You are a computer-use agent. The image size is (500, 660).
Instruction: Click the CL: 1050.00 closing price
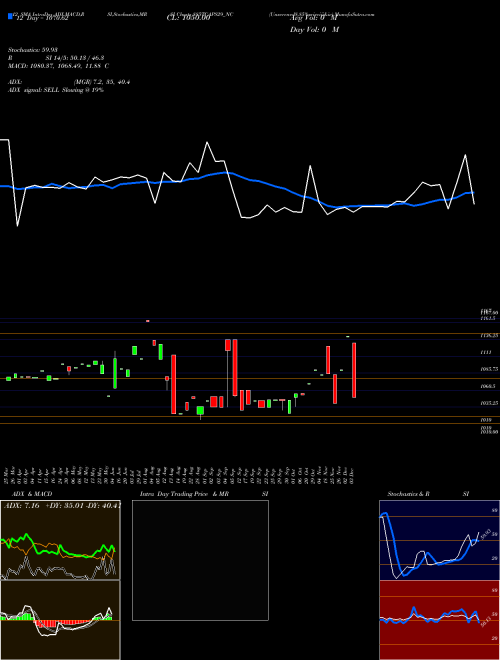[188, 19]
